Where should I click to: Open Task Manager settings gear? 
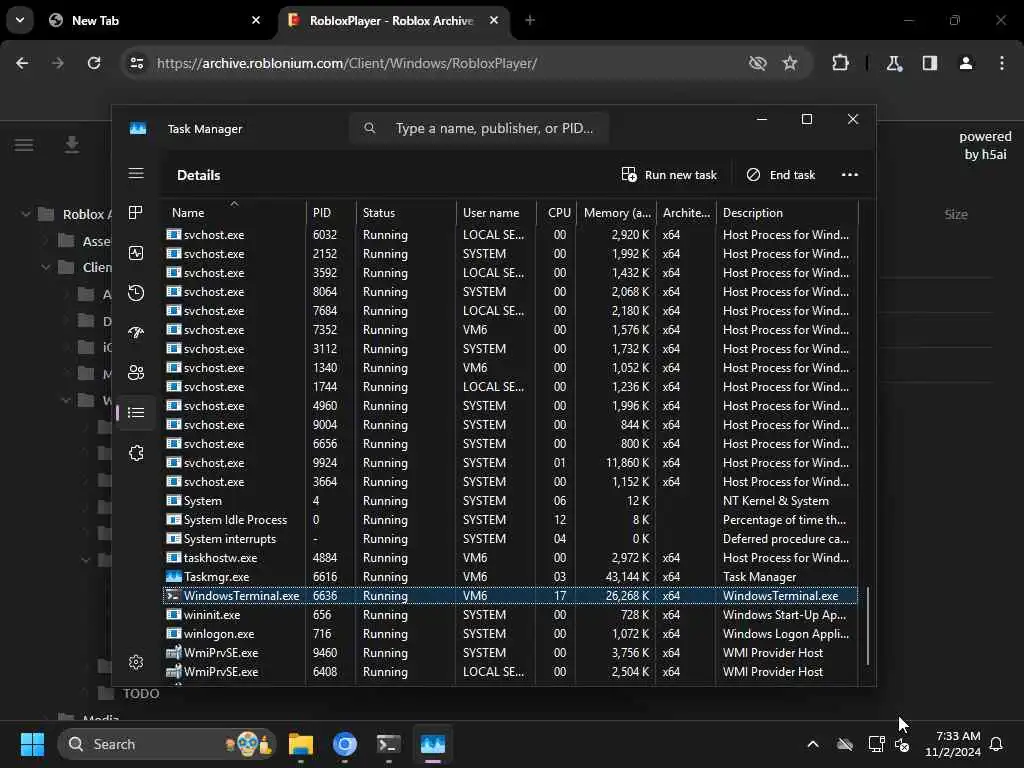click(136, 662)
